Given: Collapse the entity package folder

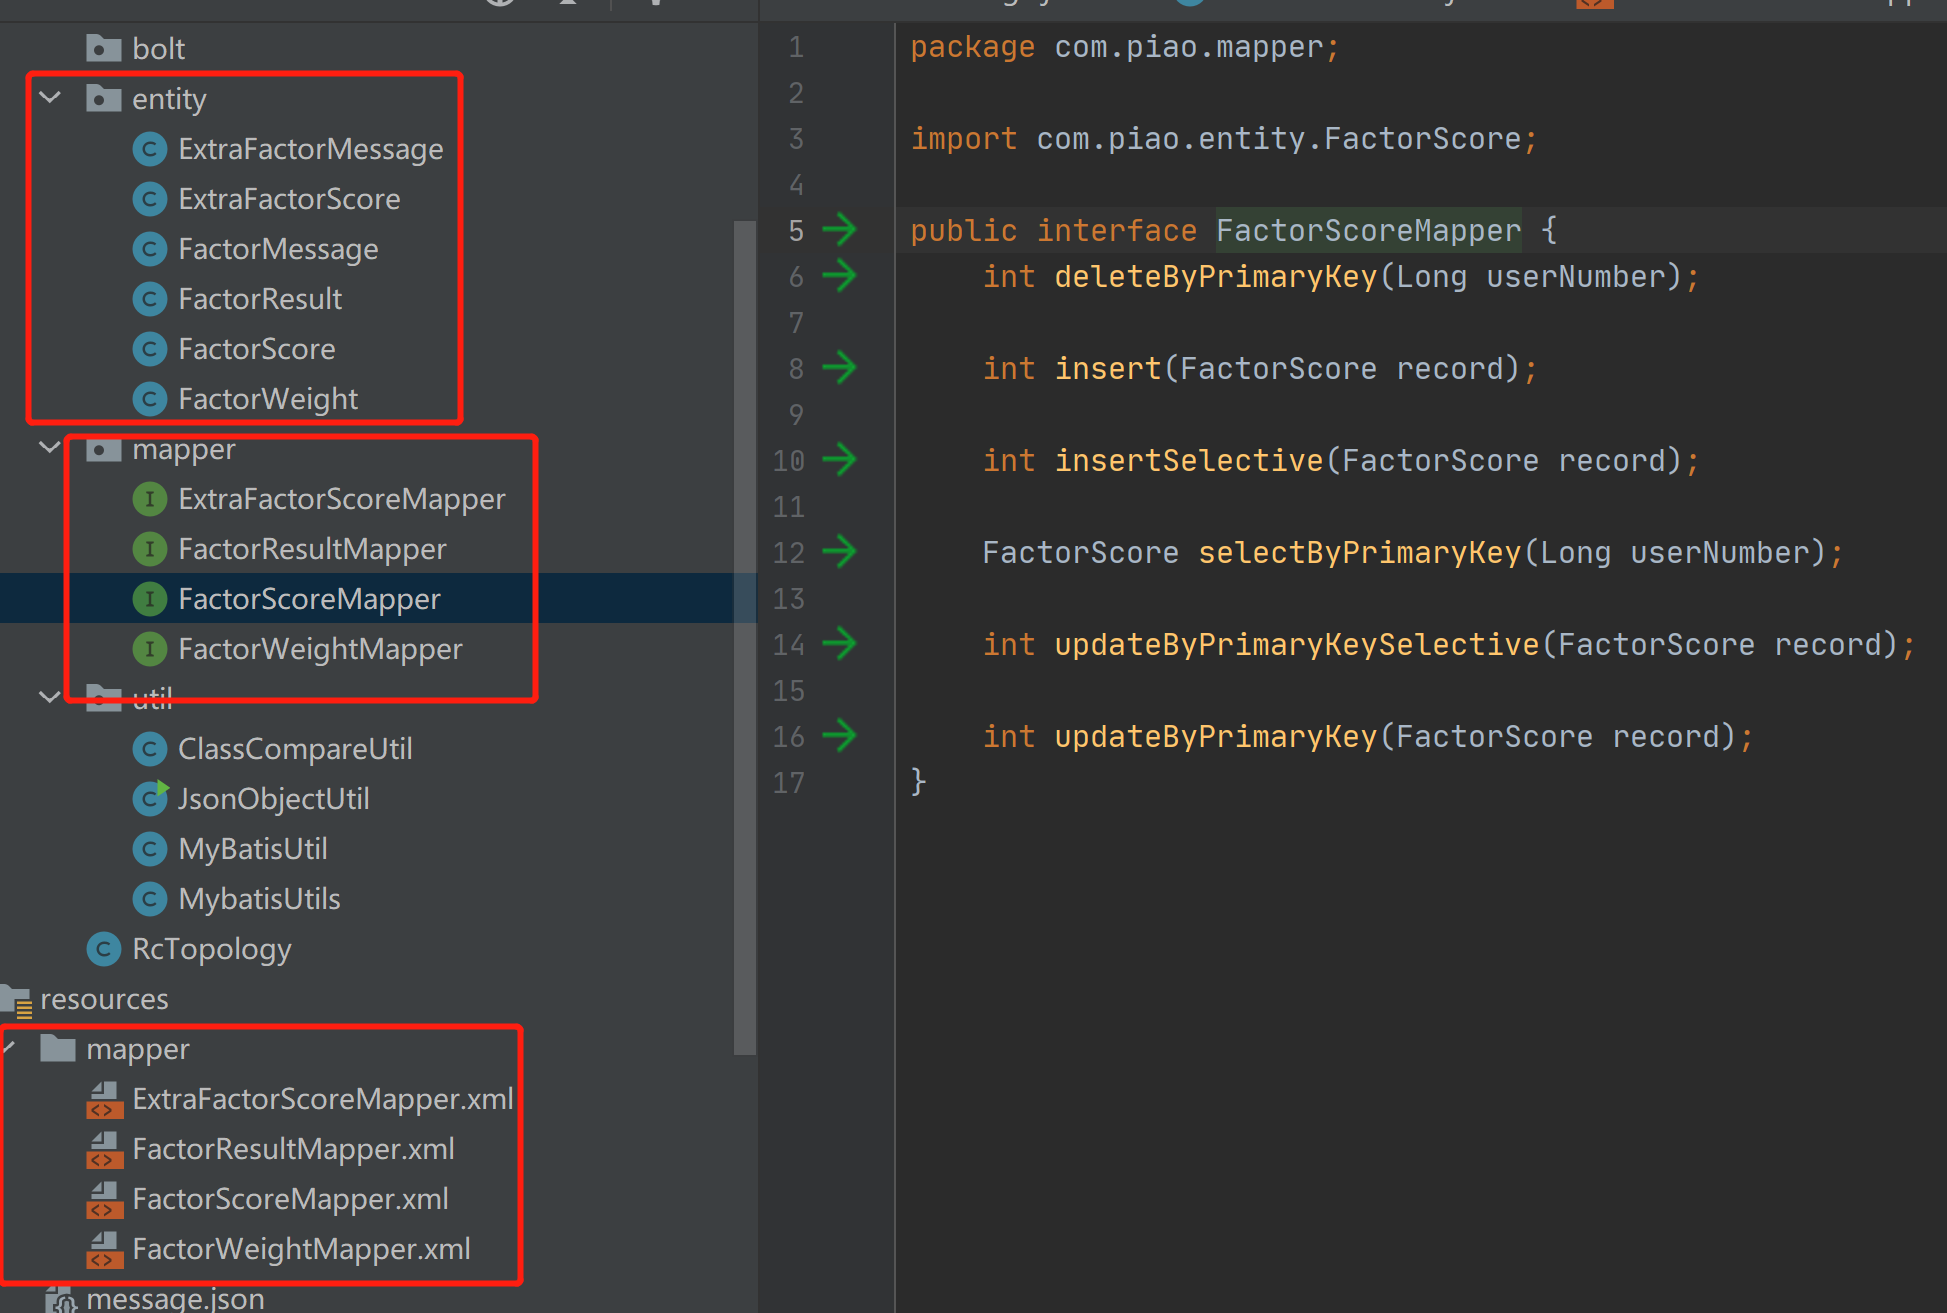Looking at the screenshot, I should [50, 98].
